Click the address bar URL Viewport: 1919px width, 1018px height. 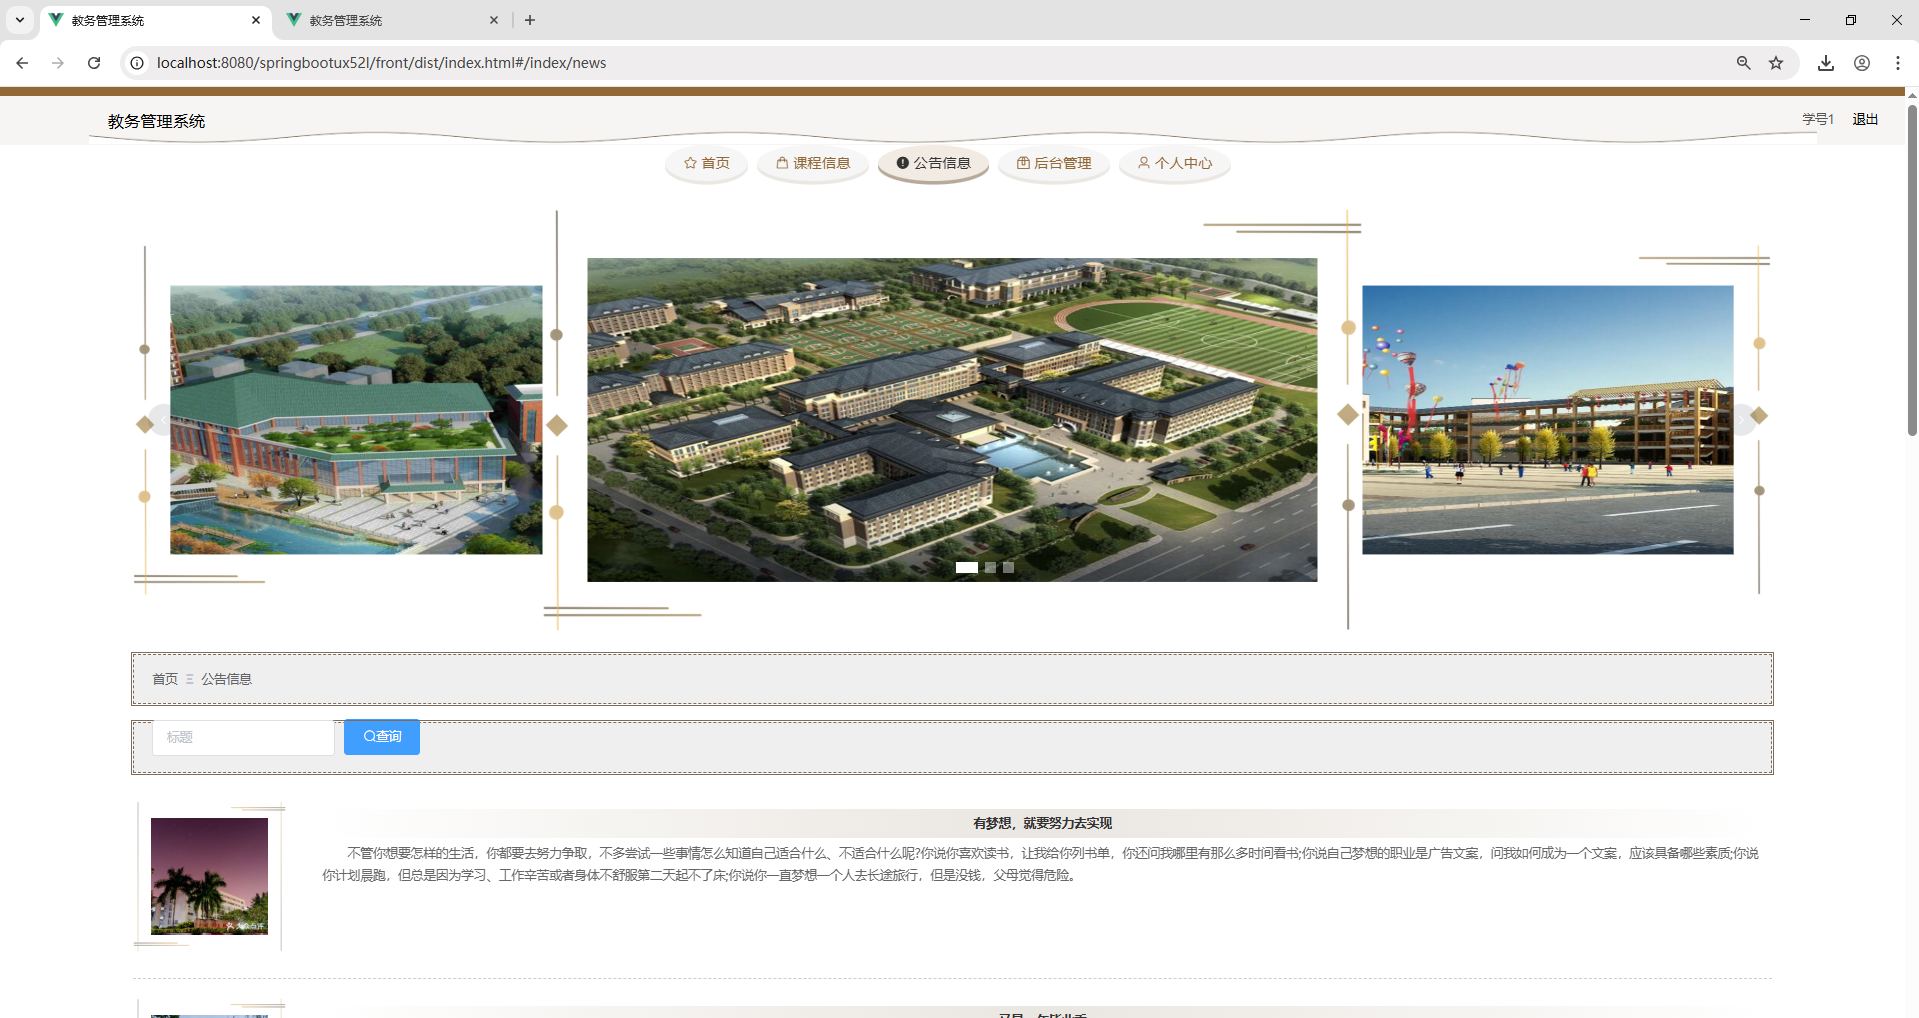pos(381,63)
